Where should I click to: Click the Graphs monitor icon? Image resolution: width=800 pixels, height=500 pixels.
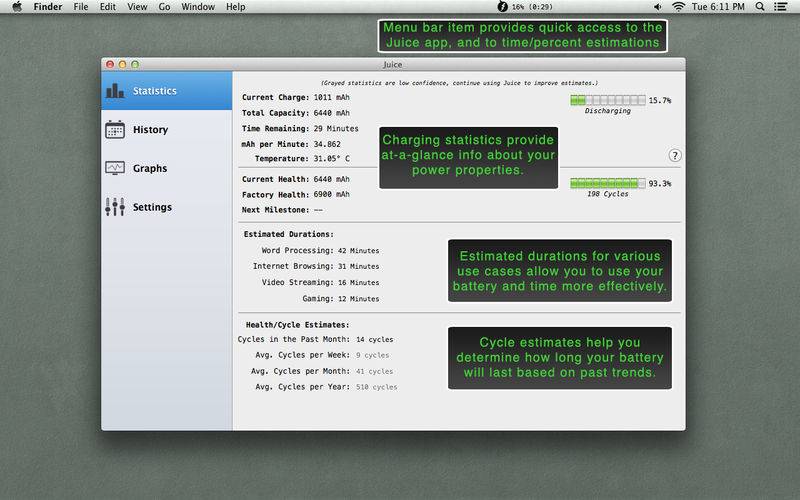[x=115, y=168]
